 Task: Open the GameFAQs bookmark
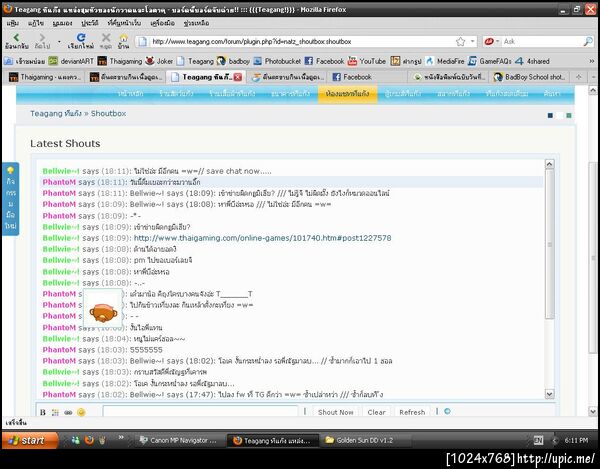490,61
